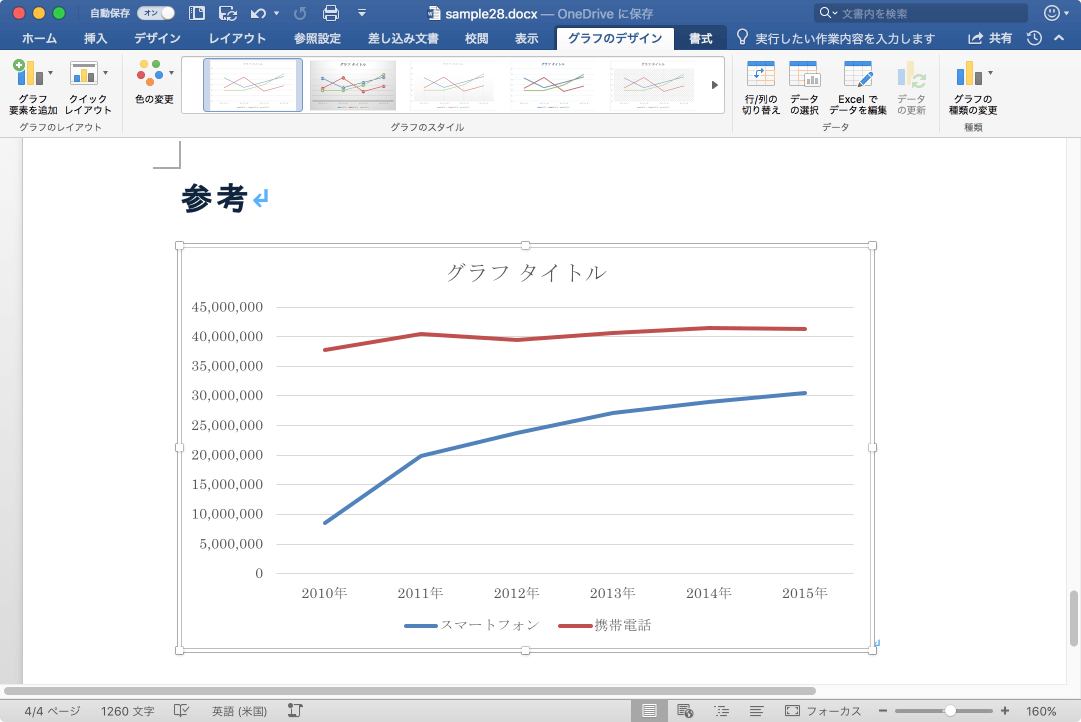
Task: Open the search options magnifier dropdown
Action: (x=828, y=13)
